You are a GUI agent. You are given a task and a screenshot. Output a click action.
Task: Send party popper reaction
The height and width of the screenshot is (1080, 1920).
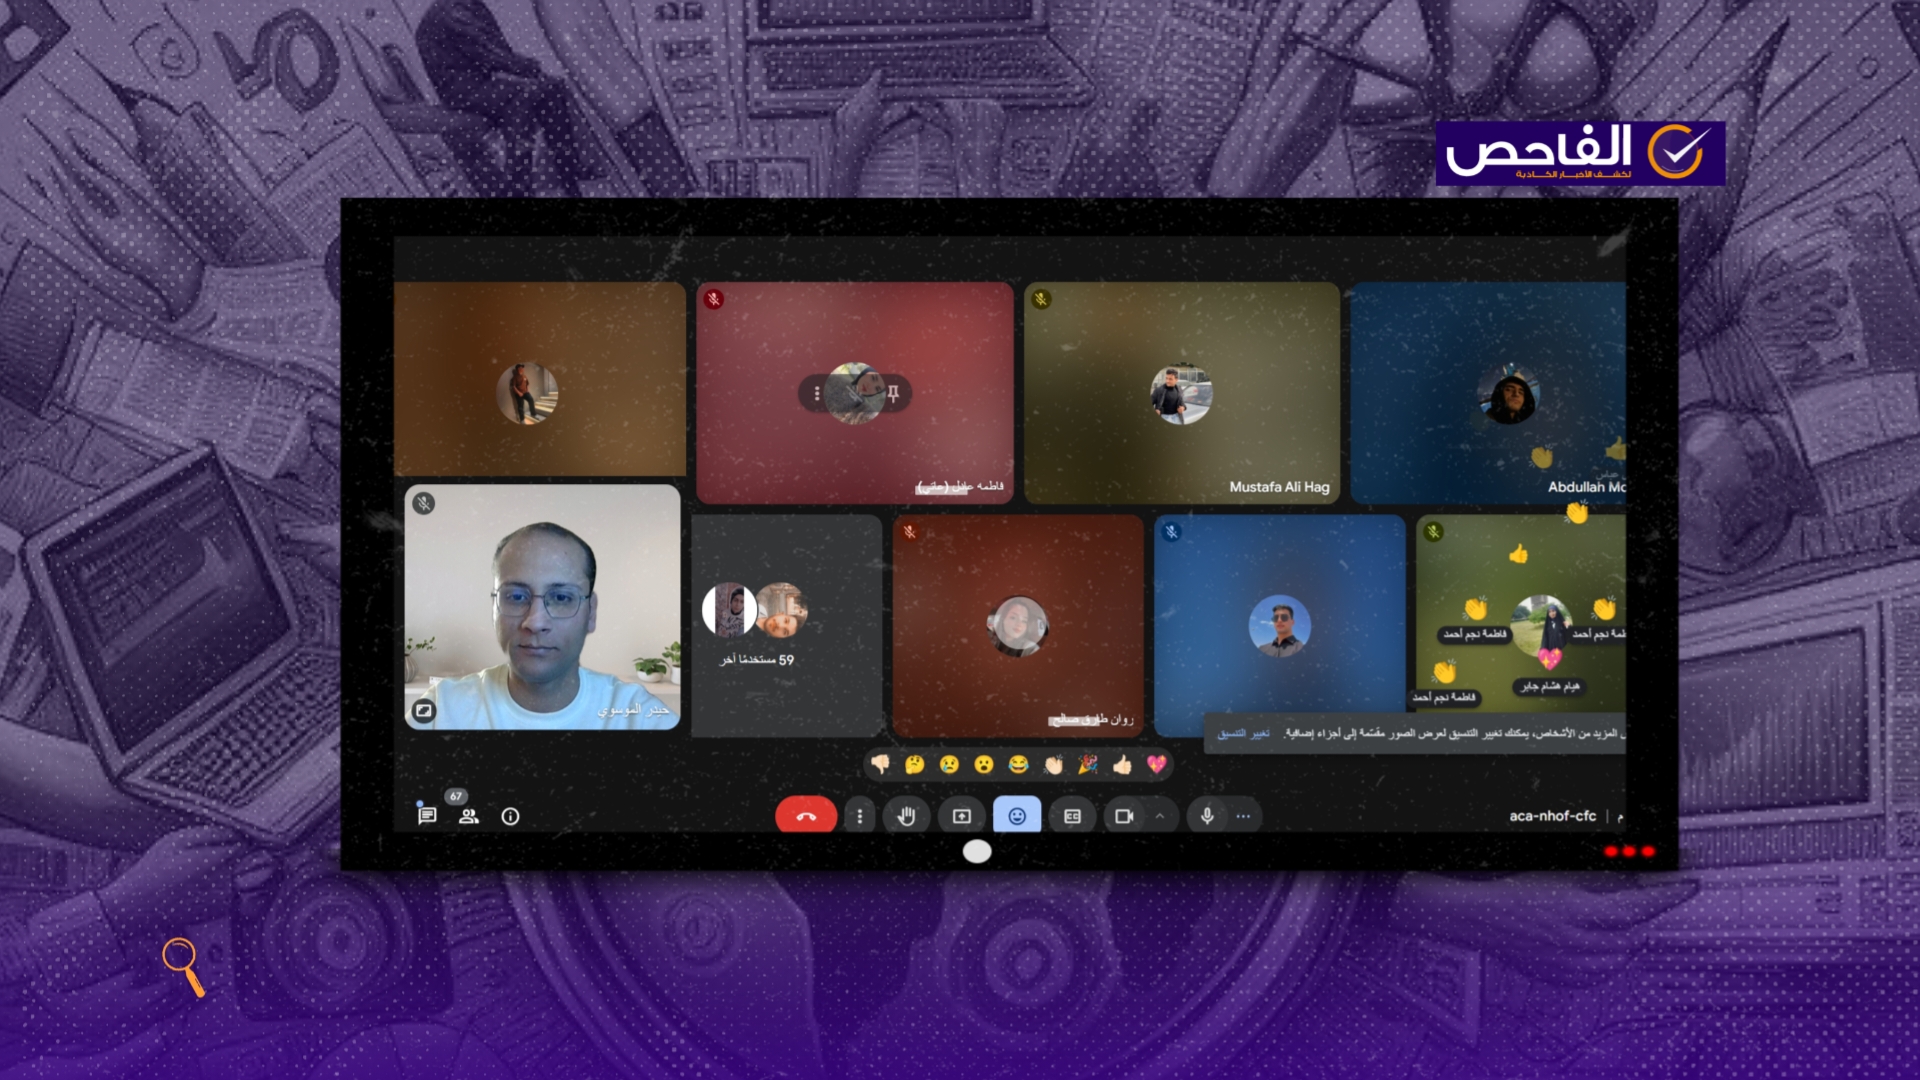[x=1088, y=765]
